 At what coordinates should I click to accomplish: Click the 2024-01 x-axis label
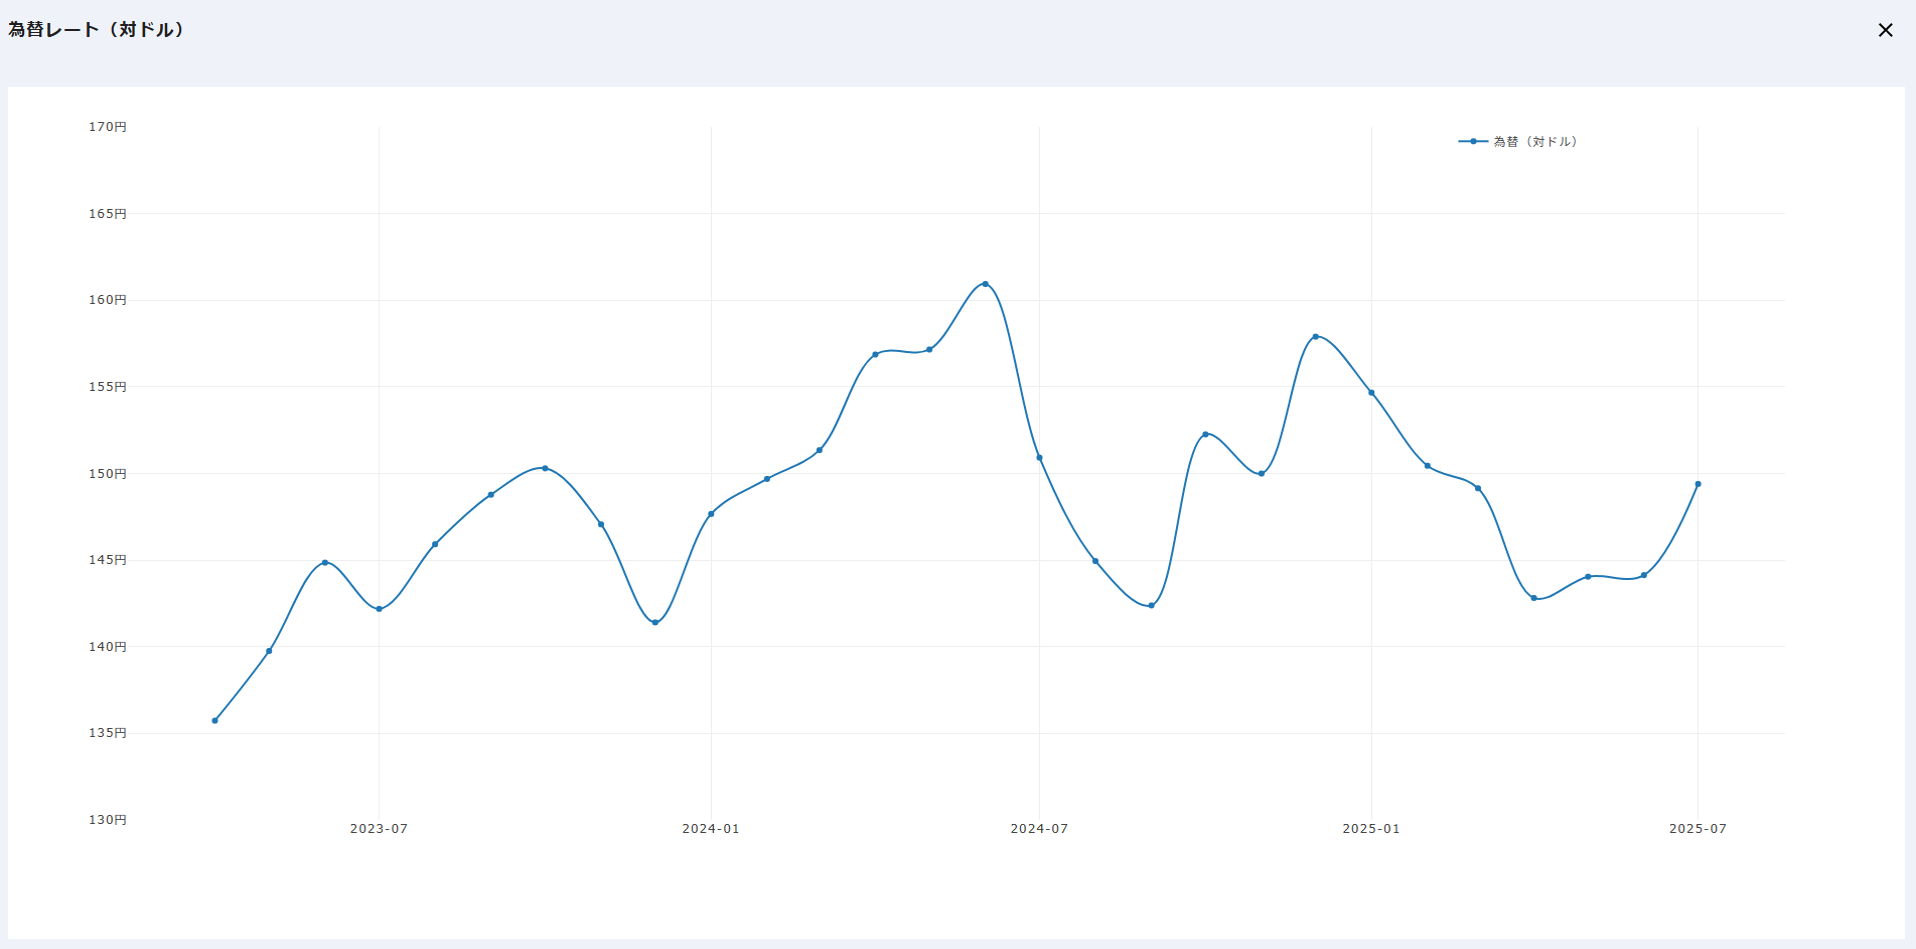[x=711, y=829]
